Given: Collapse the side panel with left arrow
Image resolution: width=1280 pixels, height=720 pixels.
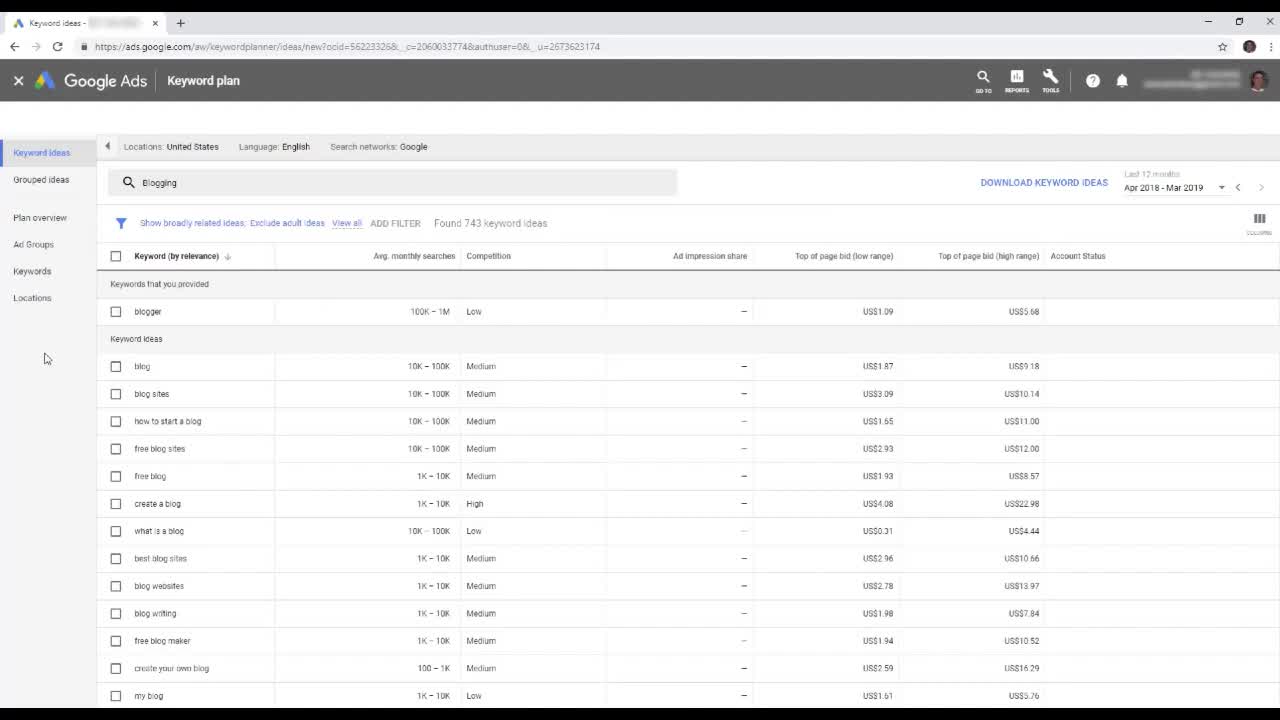Looking at the screenshot, I should click(107, 146).
